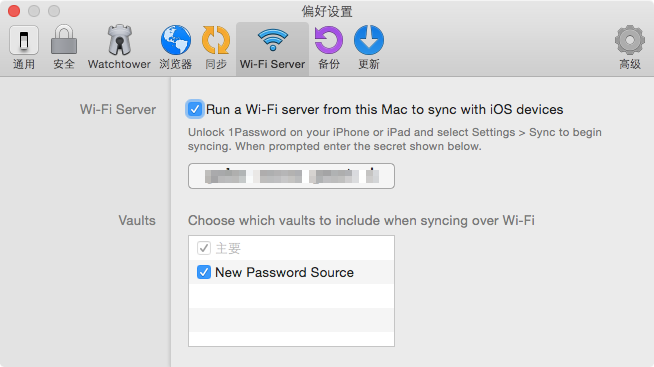Select the New Password Source row label

(x=284, y=272)
